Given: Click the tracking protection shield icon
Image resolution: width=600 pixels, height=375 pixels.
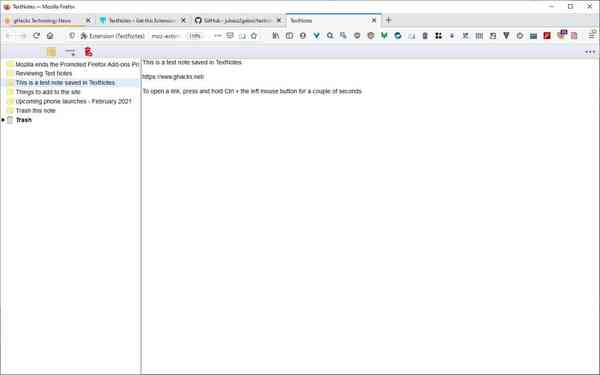Looking at the screenshot, I should (x=72, y=36).
